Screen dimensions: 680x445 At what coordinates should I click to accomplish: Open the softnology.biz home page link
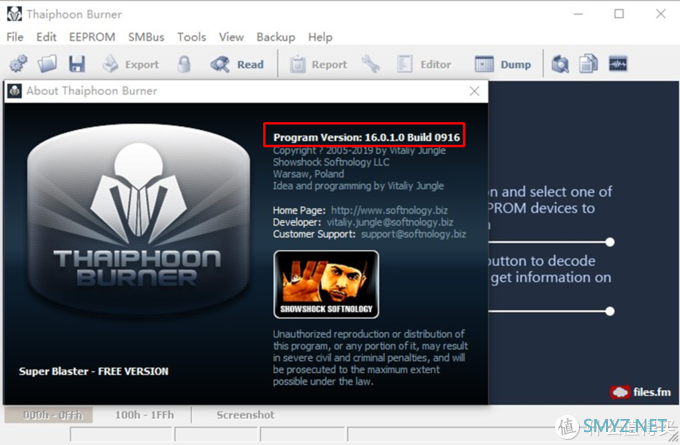pos(389,210)
